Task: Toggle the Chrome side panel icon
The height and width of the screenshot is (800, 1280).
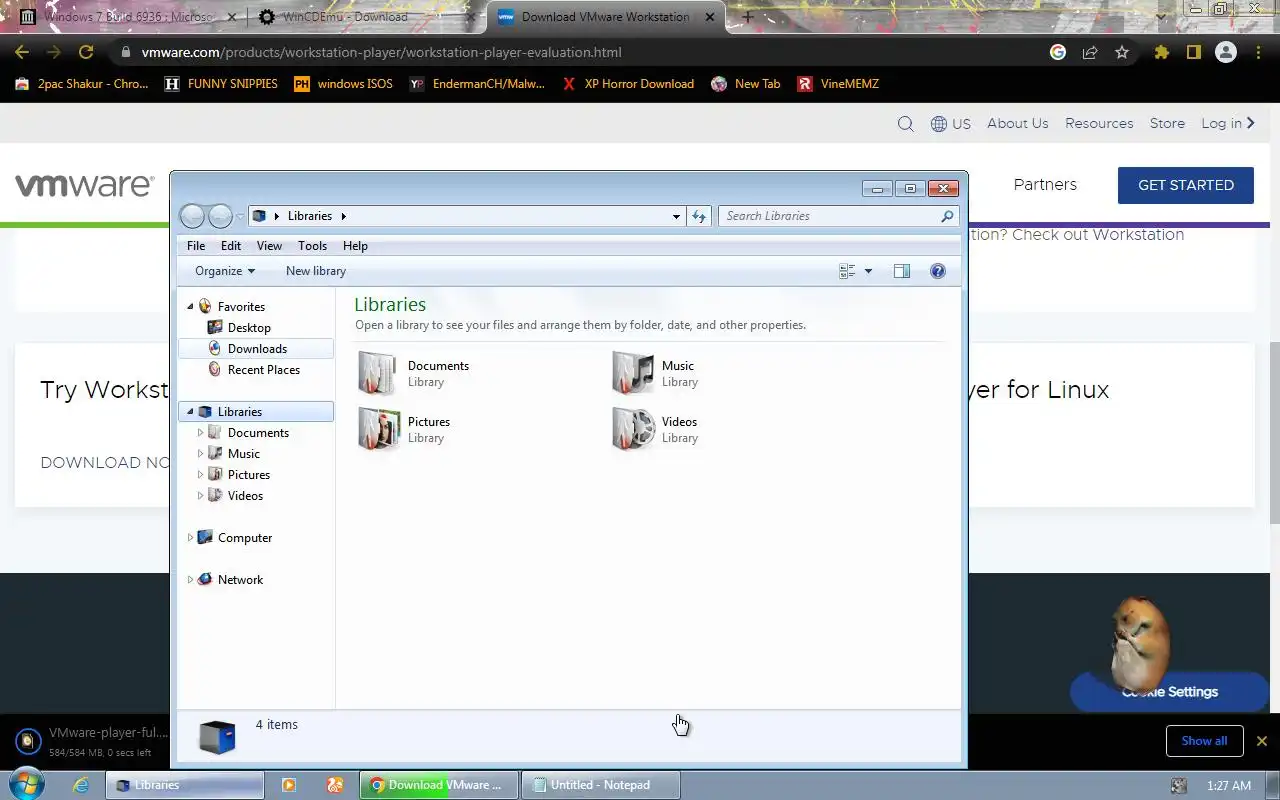Action: [1193, 52]
